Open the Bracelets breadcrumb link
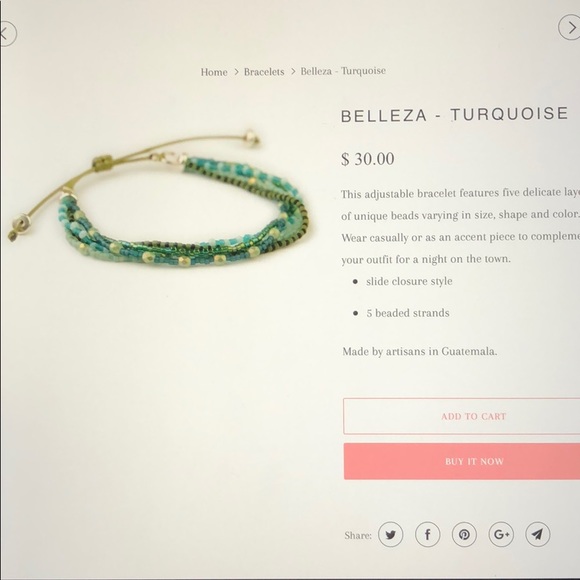 264,72
